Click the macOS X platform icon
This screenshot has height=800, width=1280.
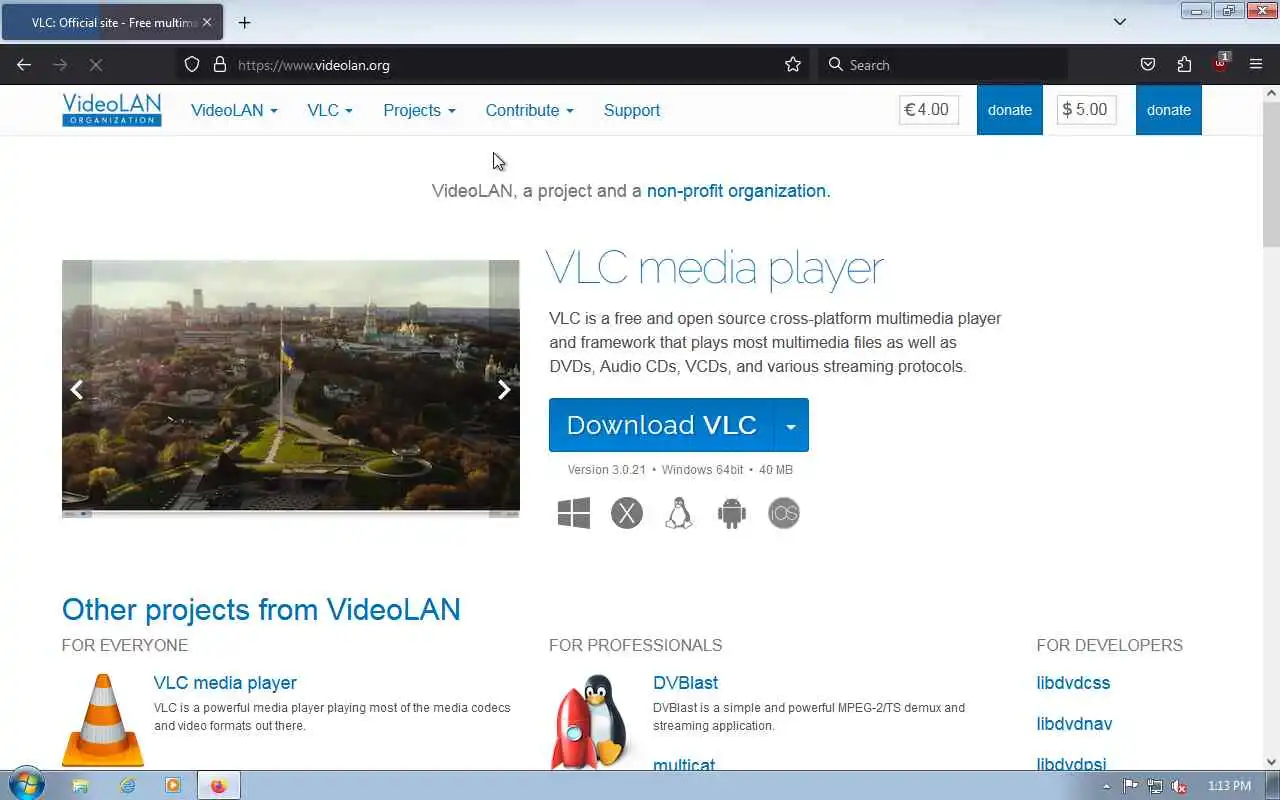[x=627, y=513]
